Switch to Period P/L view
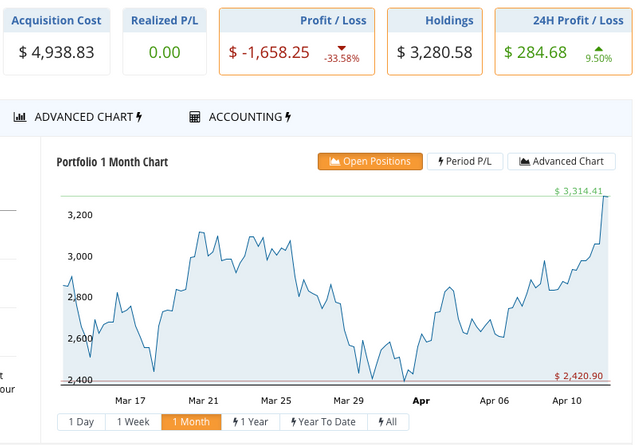 pos(465,162)
